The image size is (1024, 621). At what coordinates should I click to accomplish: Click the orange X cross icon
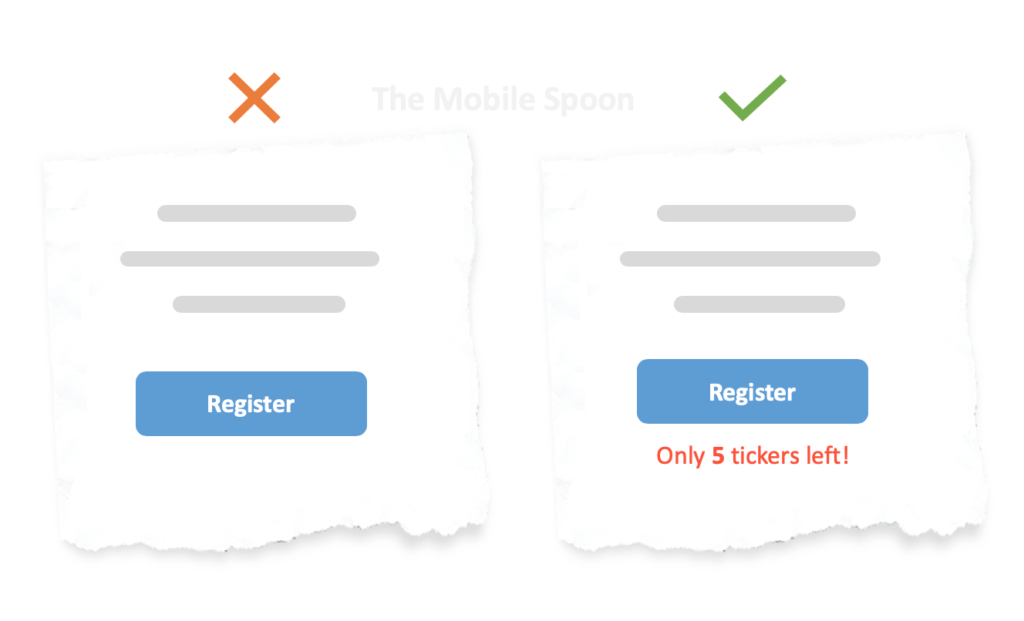coord(254,98)
